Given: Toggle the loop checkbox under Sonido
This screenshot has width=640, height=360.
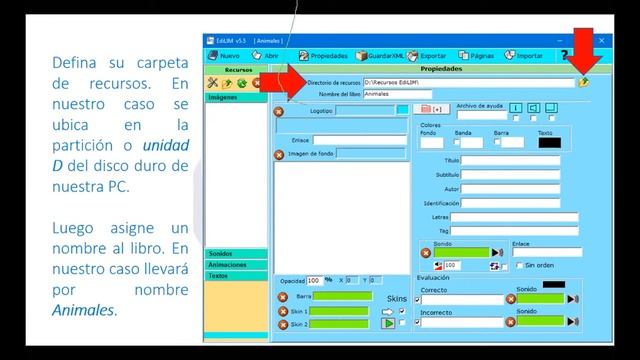Looking at the screenshot, I should point(504,267).
